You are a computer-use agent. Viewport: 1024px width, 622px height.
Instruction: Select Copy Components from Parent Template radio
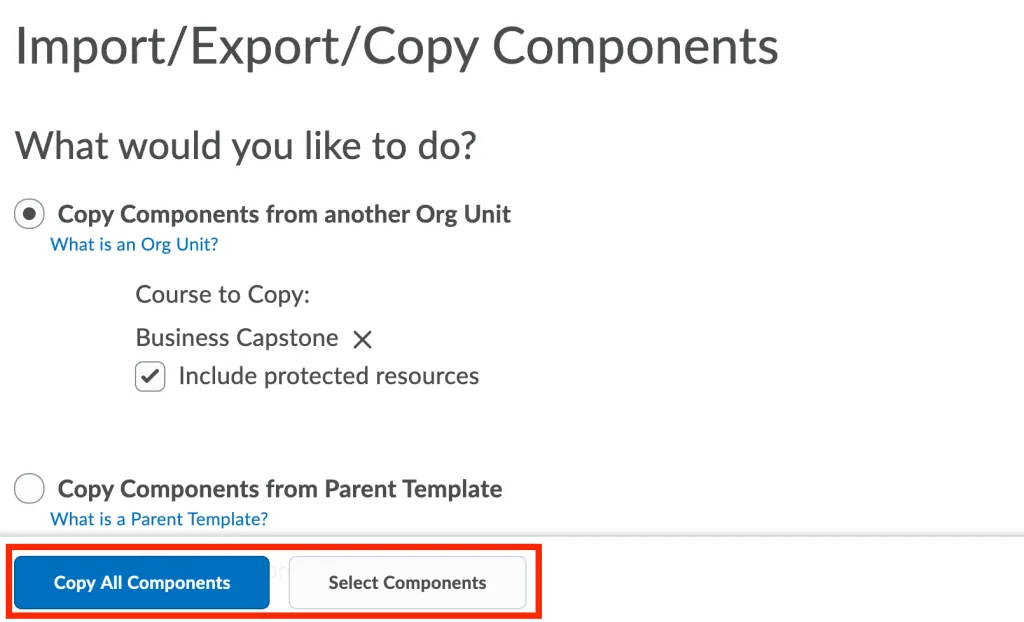tap(29, 489)
